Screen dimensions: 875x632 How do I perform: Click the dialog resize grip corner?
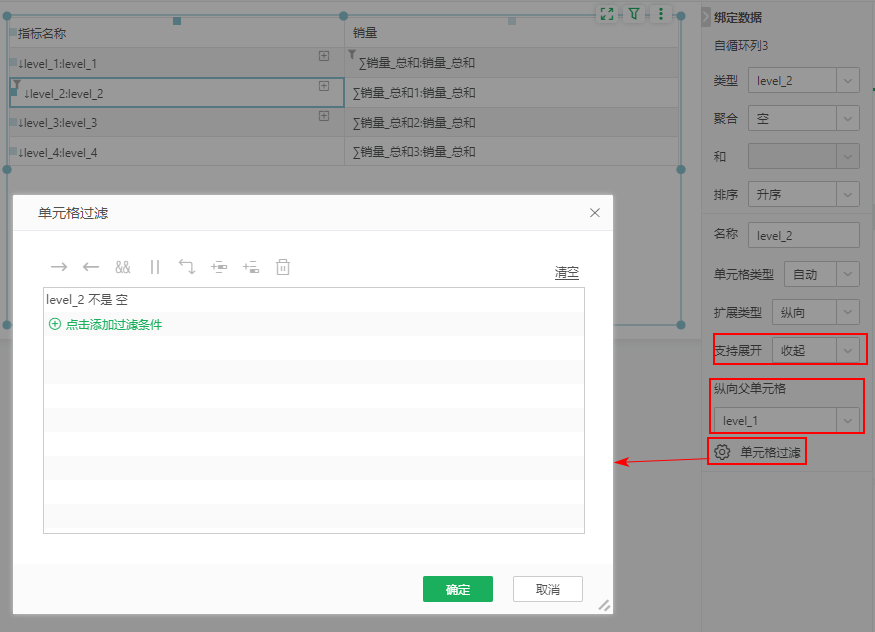click(604, 605)
